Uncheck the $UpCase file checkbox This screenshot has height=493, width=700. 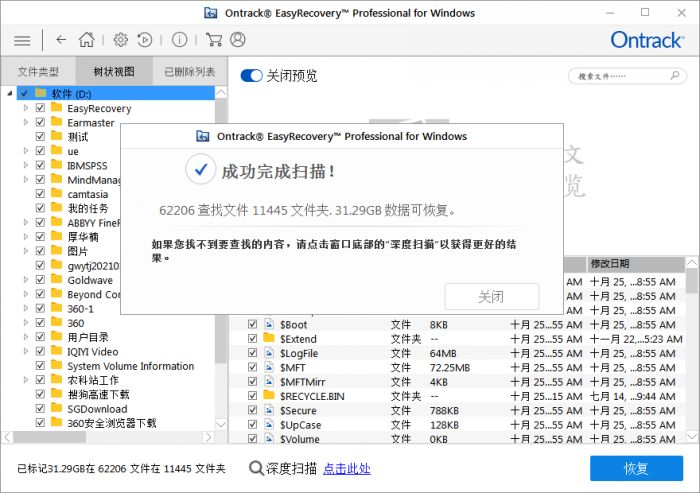(x=253, y=424)
